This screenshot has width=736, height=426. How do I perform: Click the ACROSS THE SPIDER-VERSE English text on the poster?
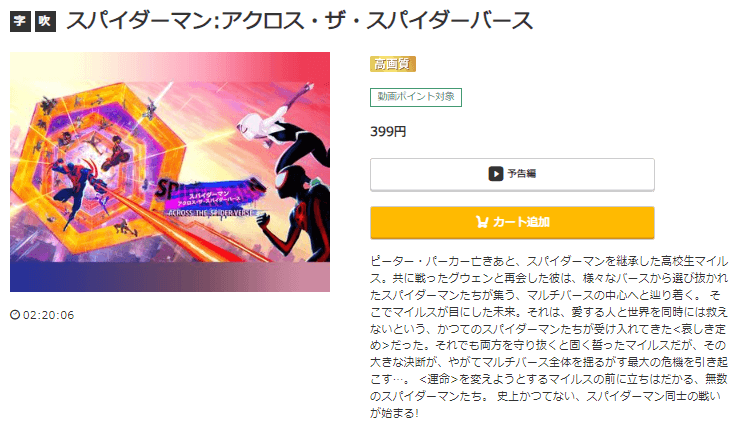[211, 213]
